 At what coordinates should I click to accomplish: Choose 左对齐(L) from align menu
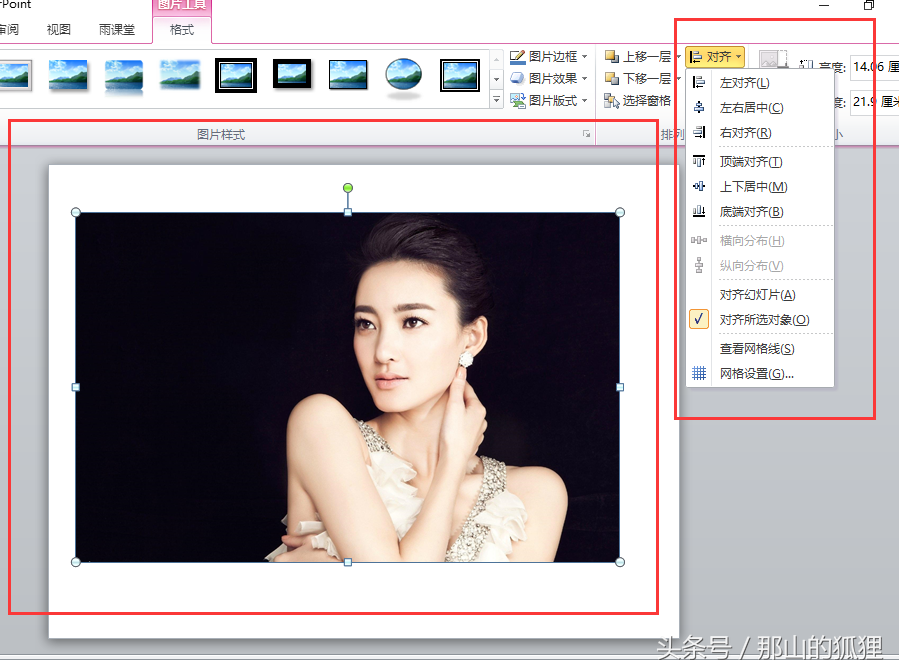(760, 83)
